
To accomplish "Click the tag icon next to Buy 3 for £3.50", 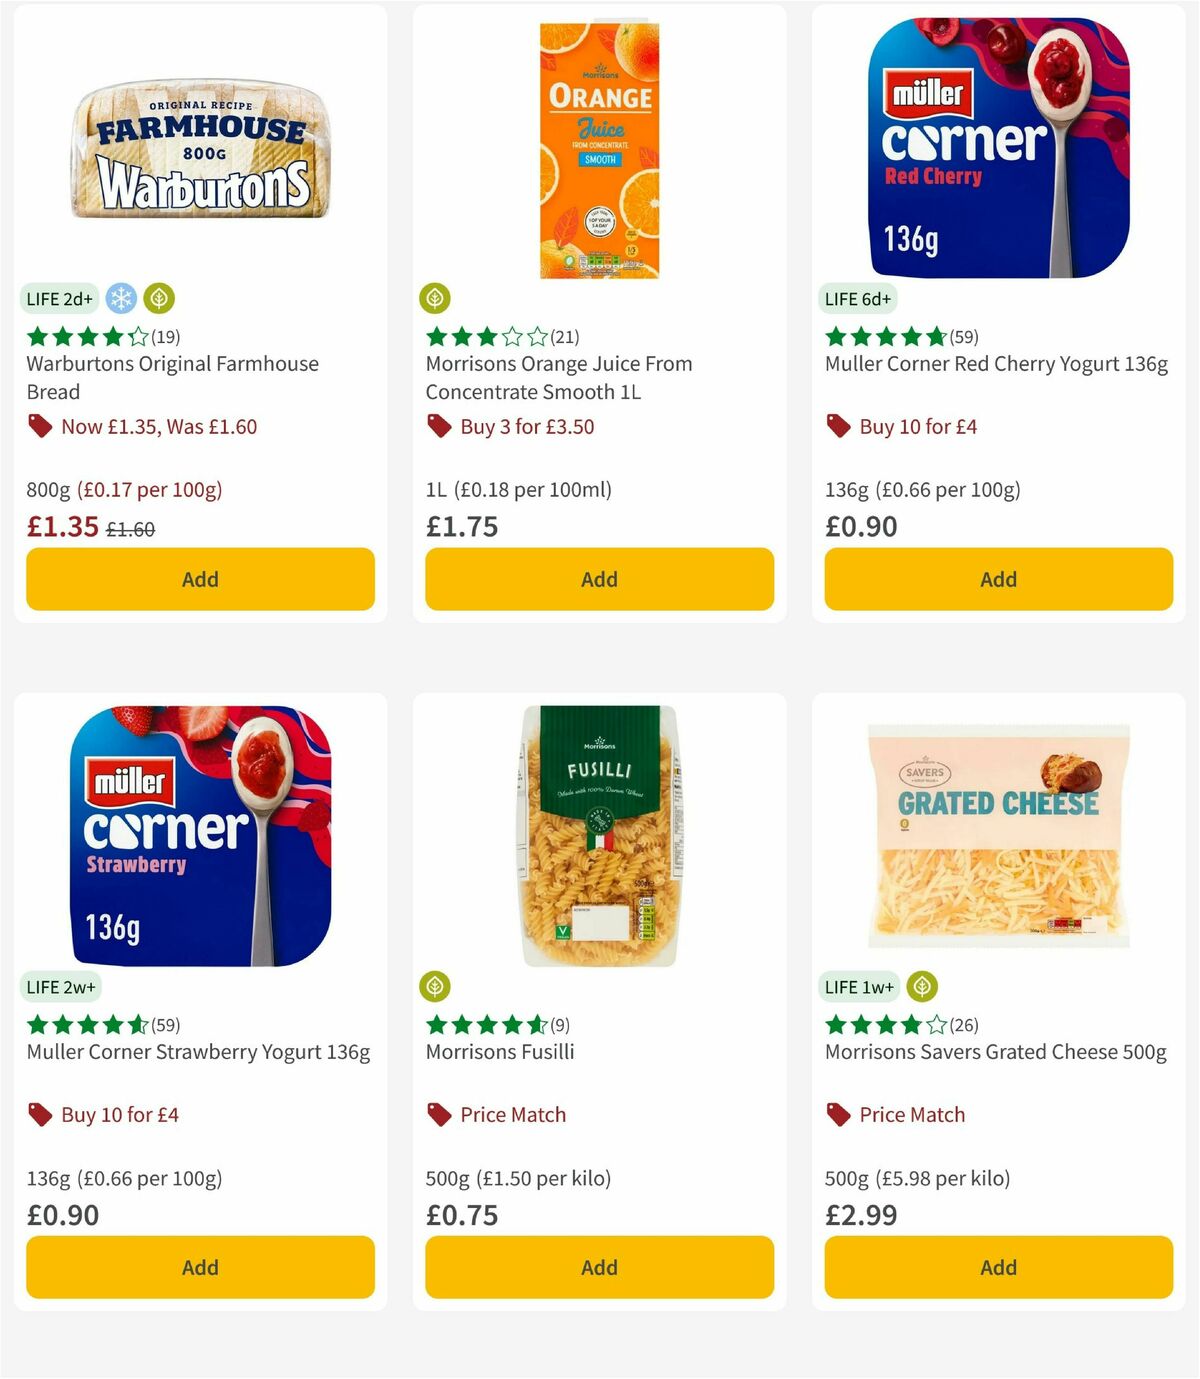I will [x=438, y=426].
